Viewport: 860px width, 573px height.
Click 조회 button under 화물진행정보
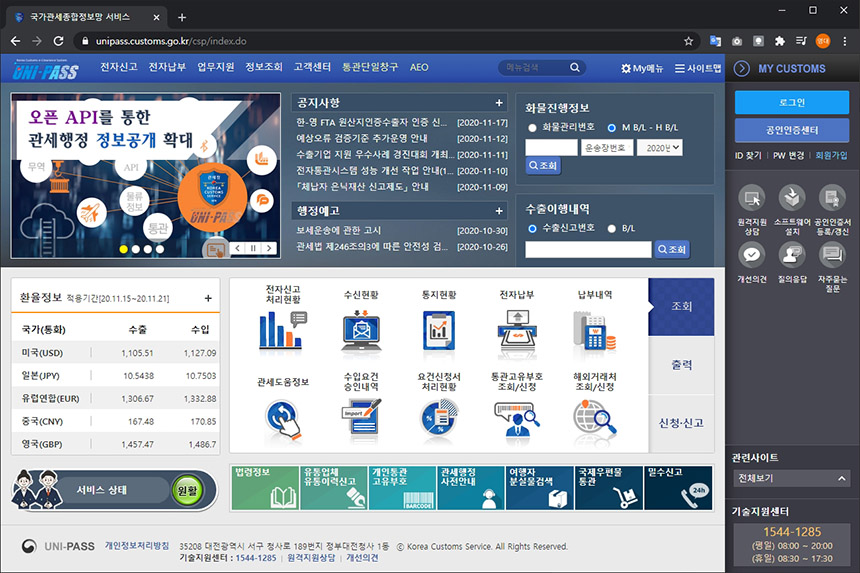click(x=543, y=166)
